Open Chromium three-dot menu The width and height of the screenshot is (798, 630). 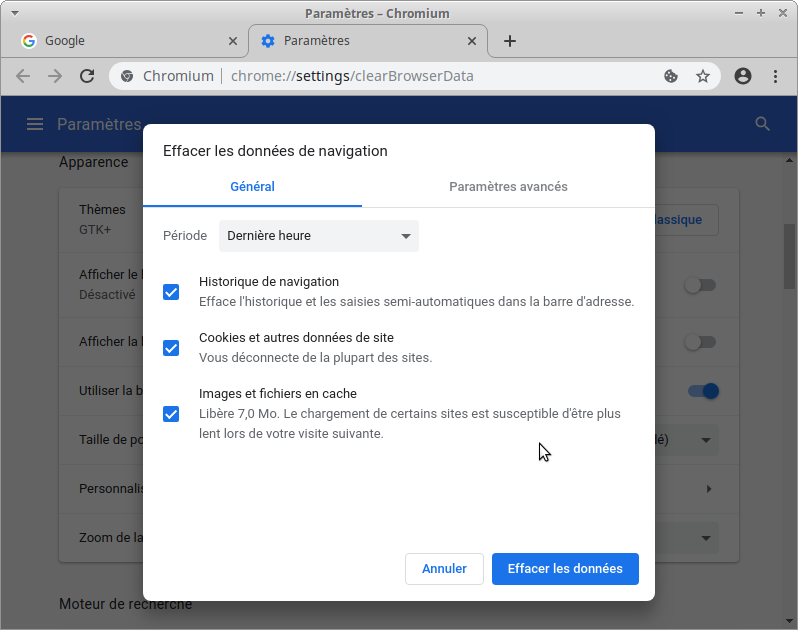tap(775, 76)
